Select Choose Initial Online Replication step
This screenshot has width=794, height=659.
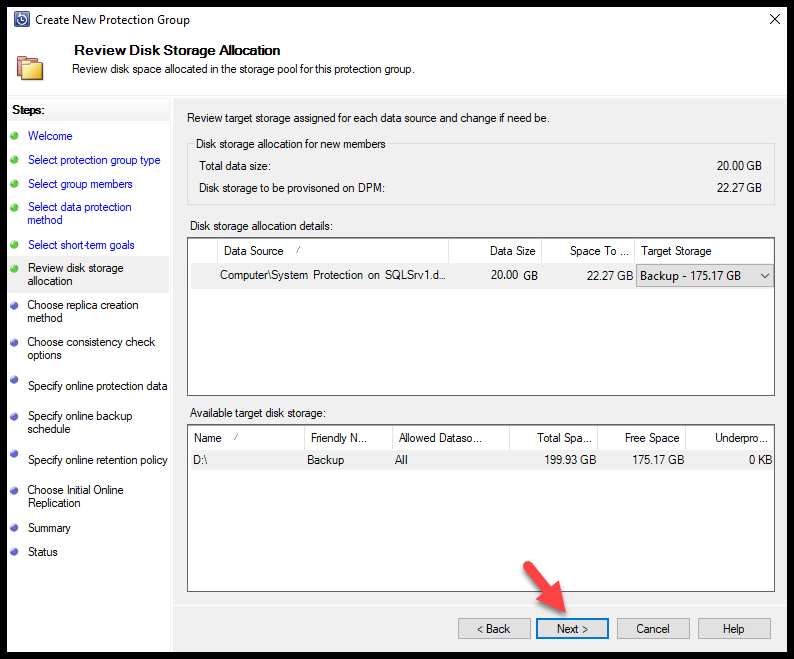click(75, 496)
